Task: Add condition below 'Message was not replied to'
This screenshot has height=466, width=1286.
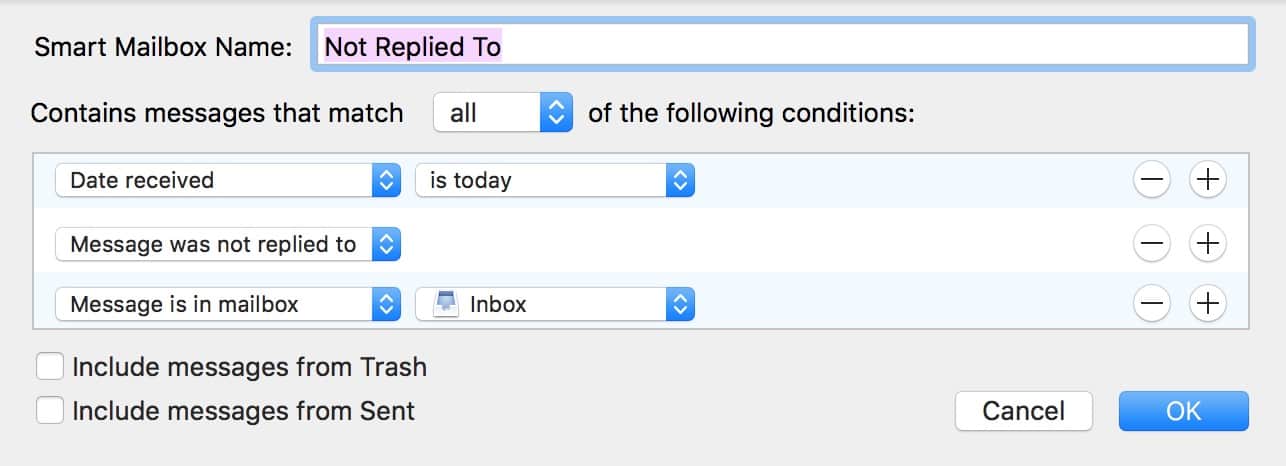Action: point(1208,242)
